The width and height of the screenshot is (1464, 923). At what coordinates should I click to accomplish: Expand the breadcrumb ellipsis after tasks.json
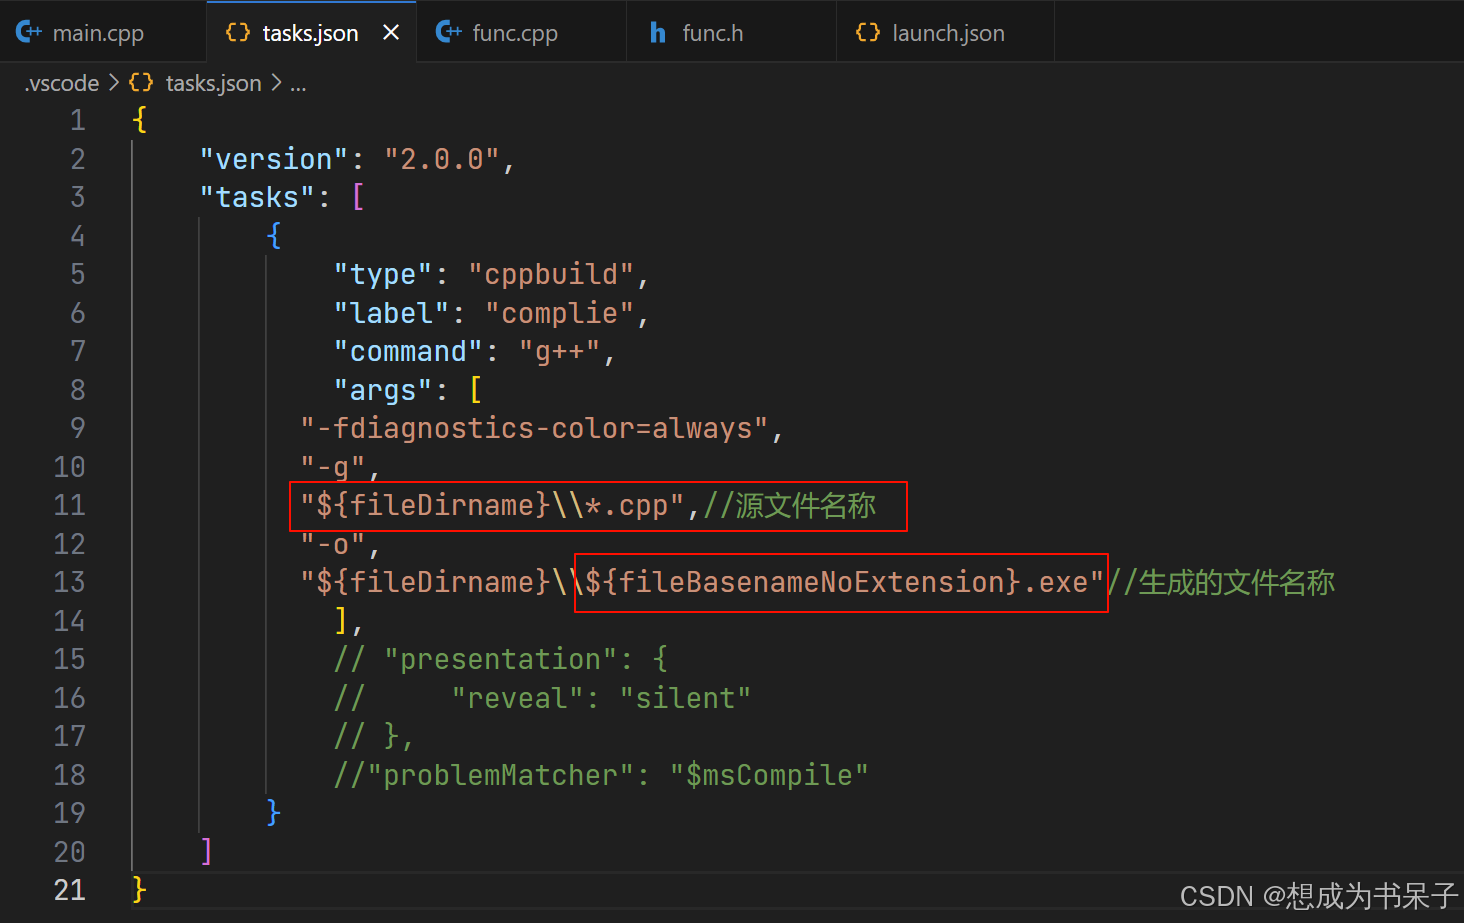298,84
